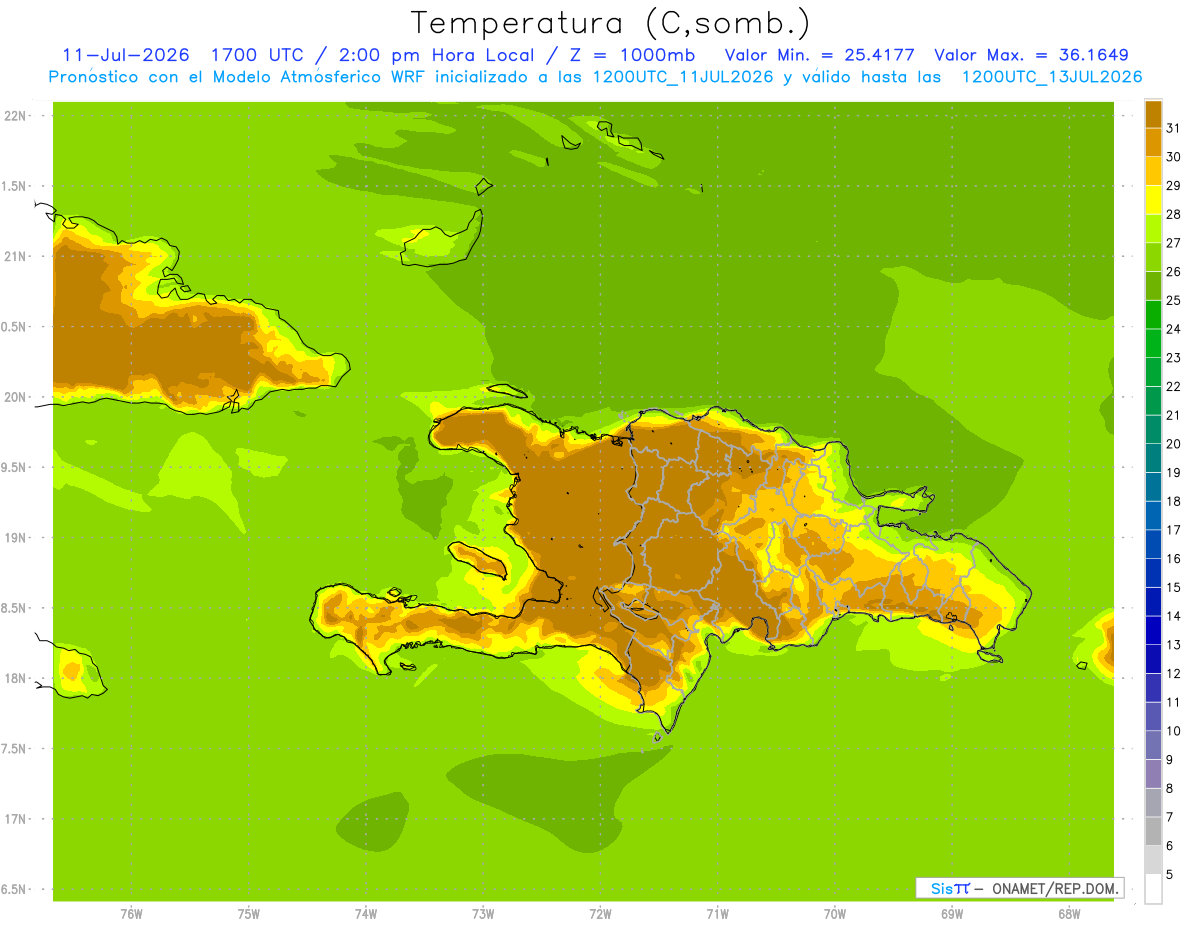Pick the legend color band between 25 and 26

[x=1153, y=286]
